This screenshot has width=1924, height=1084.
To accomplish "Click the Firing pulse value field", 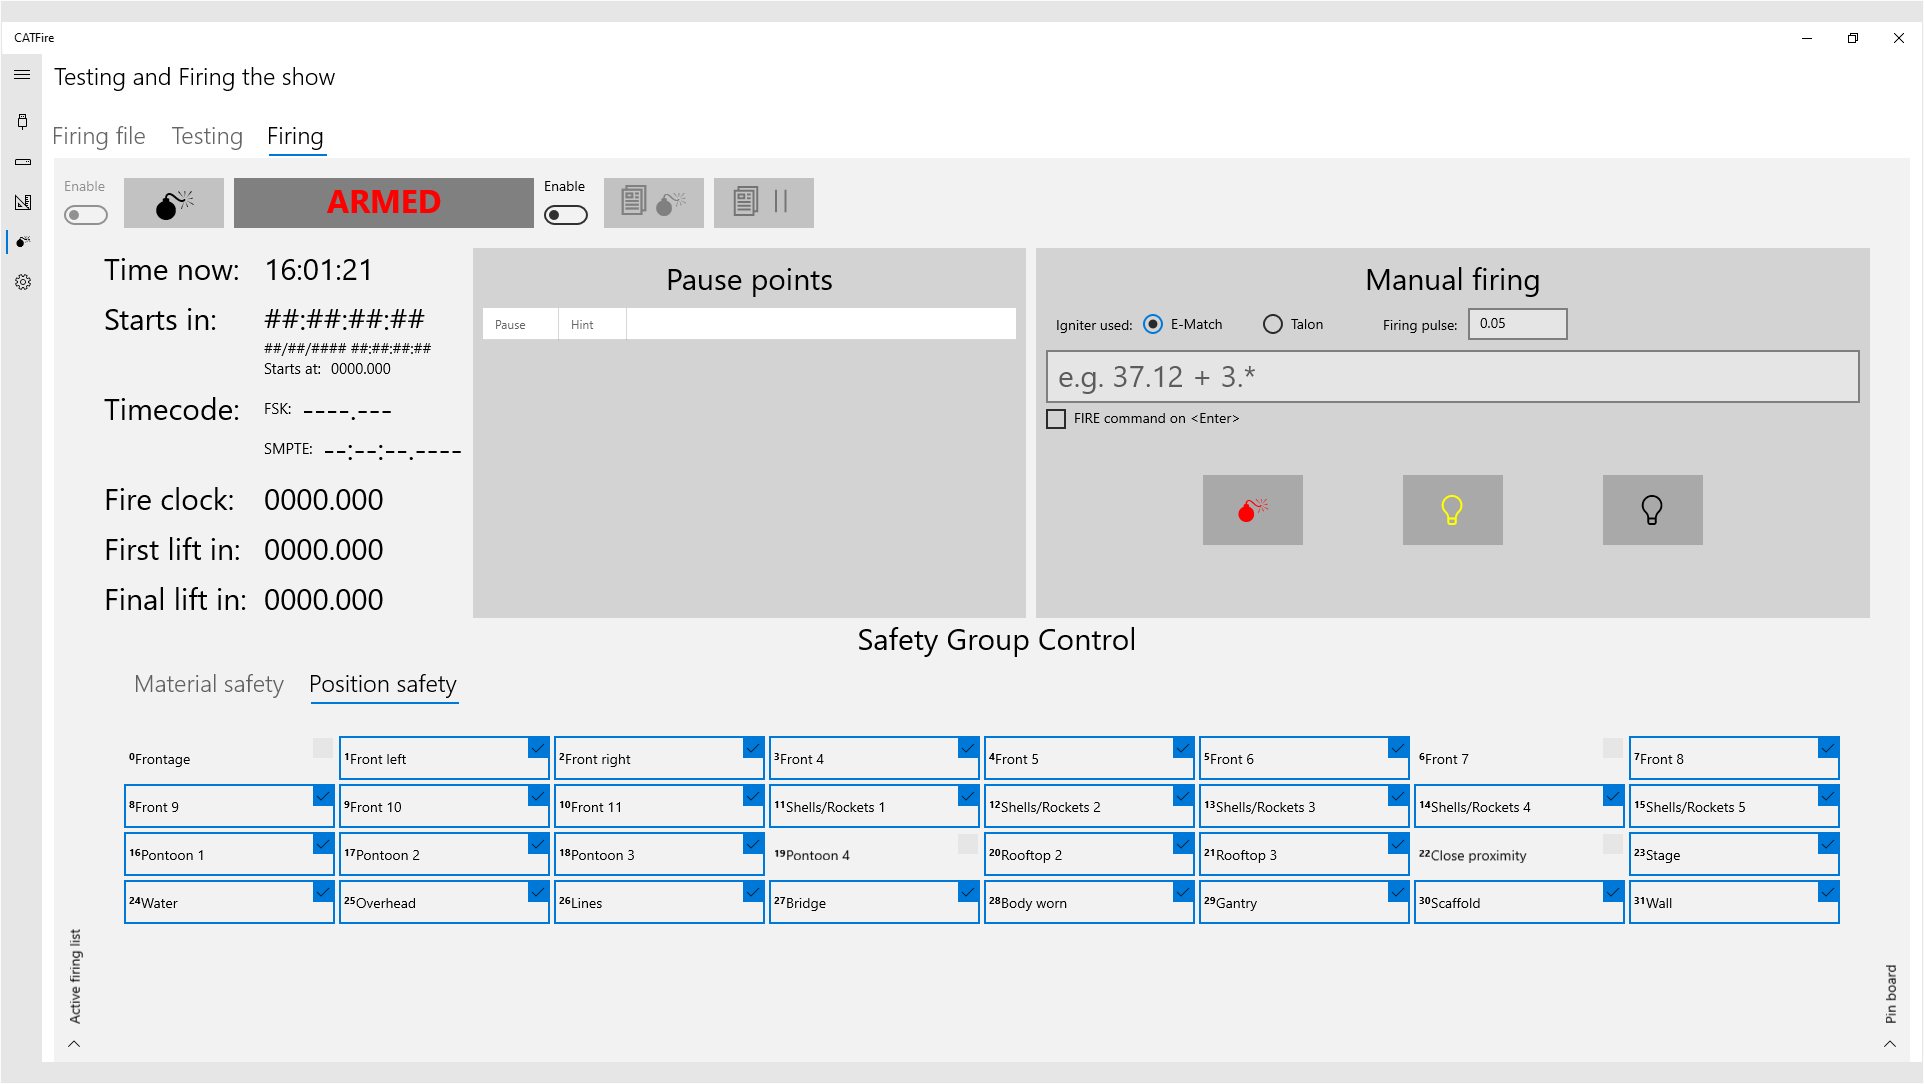I will click(1516, 324).
